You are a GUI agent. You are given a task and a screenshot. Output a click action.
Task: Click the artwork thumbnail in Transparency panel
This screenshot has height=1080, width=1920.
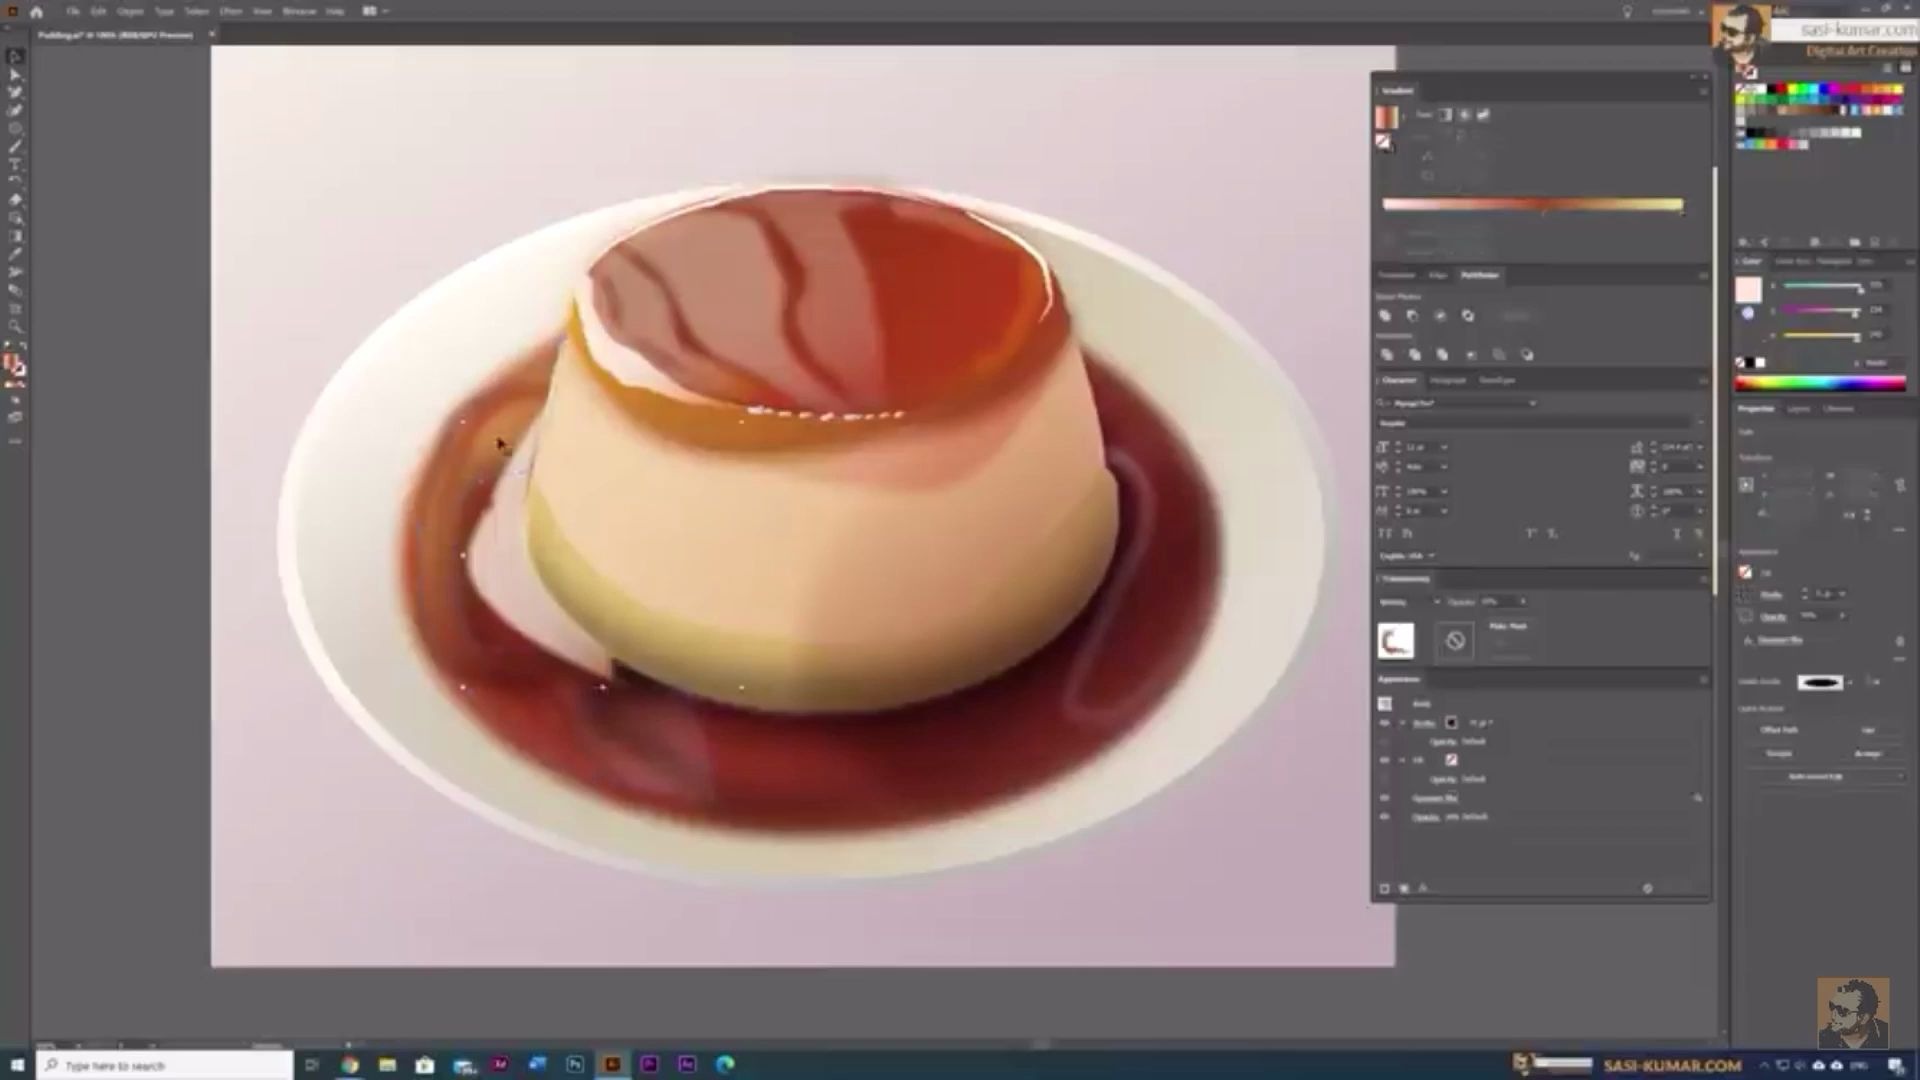[x=1396, y=641]
